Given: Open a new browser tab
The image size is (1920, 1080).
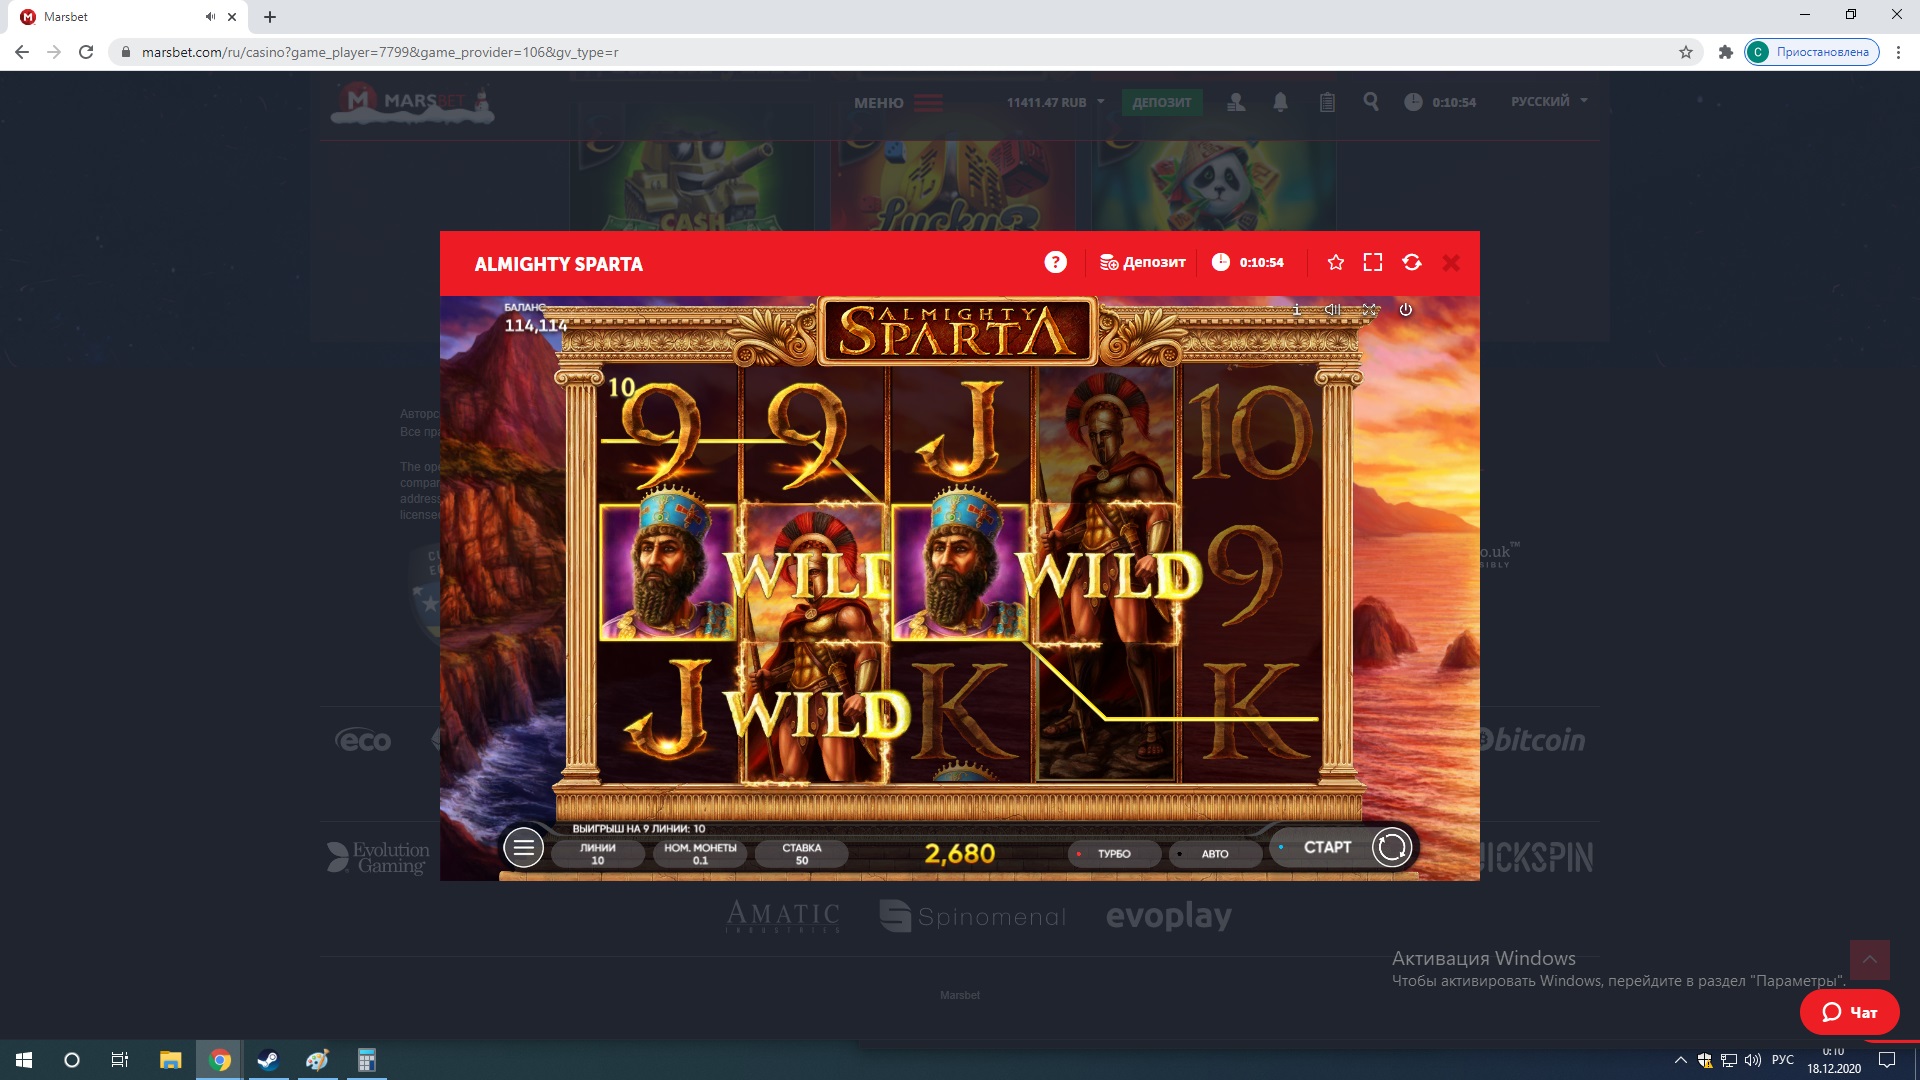Looking at the screenshot, I should 269,17.
